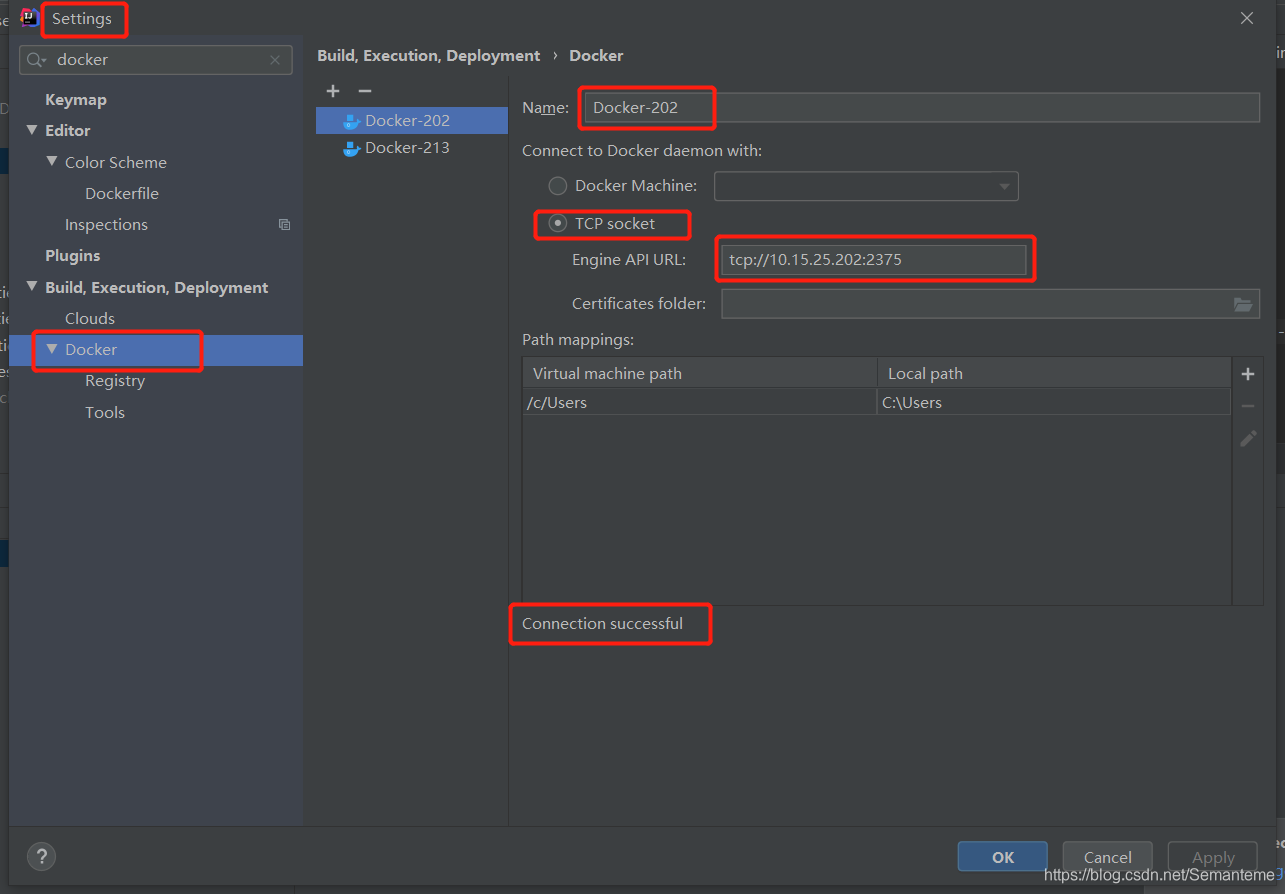Click the Inspections project-level settings icon
Viewport: 1285px width, 894px height.
(284, 225)
